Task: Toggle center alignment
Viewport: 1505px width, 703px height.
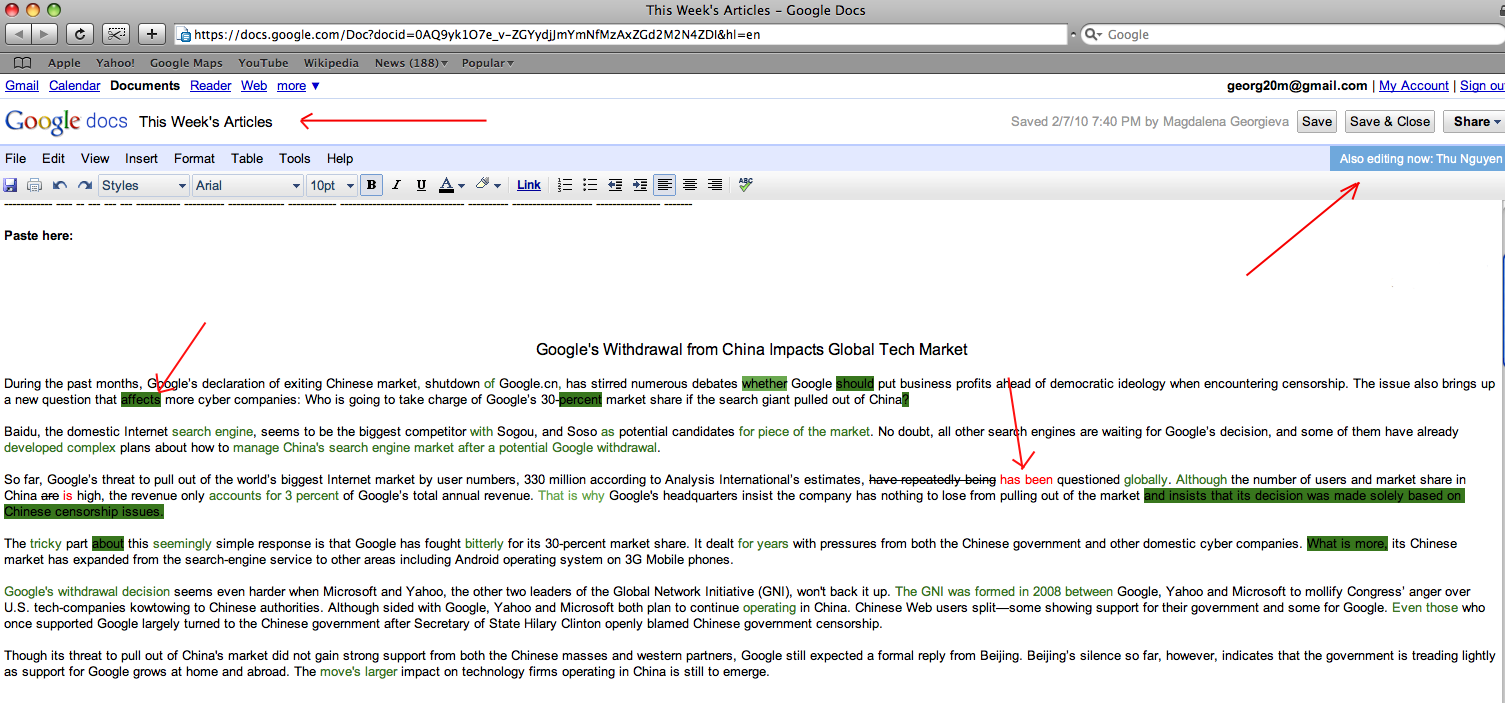Action: tap(690, 185)
